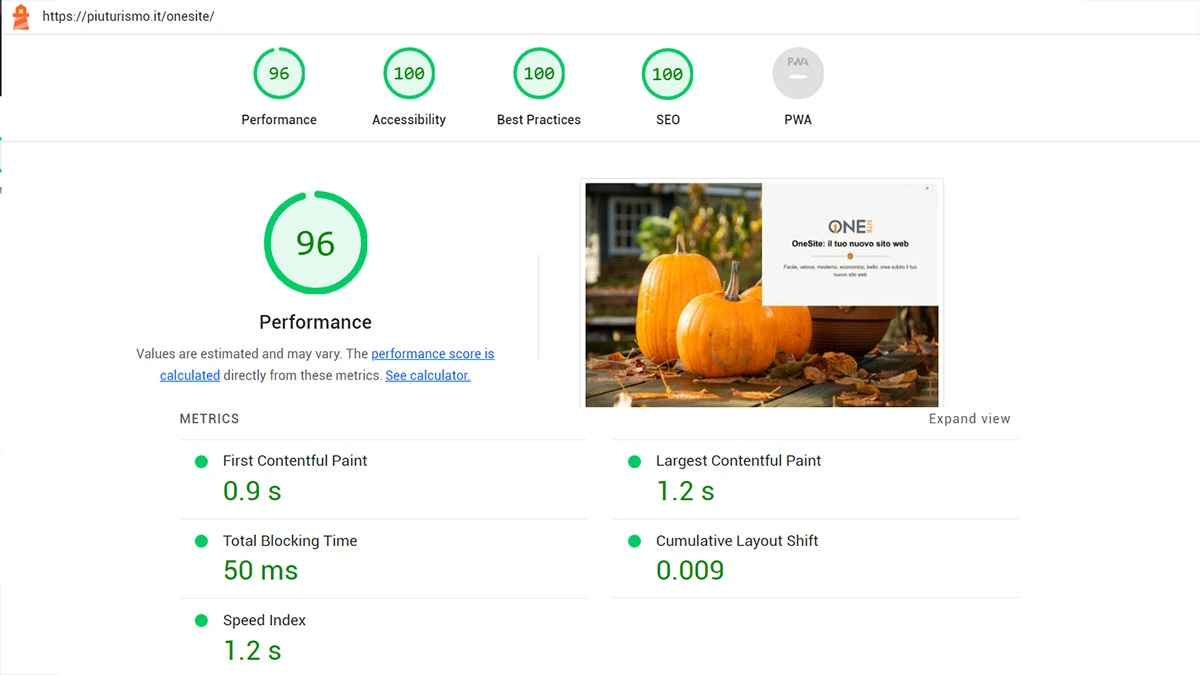The image size is (1200, 675).
Task: Click the Lighthouse logo icon
Action: [20, 17]
